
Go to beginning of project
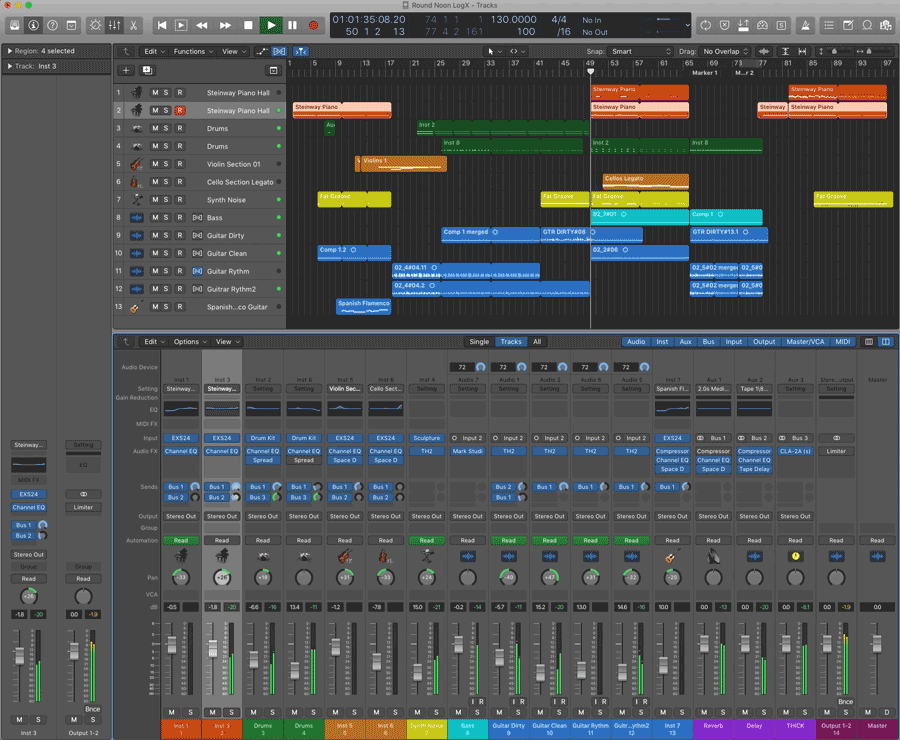click(x=162, y=25)
